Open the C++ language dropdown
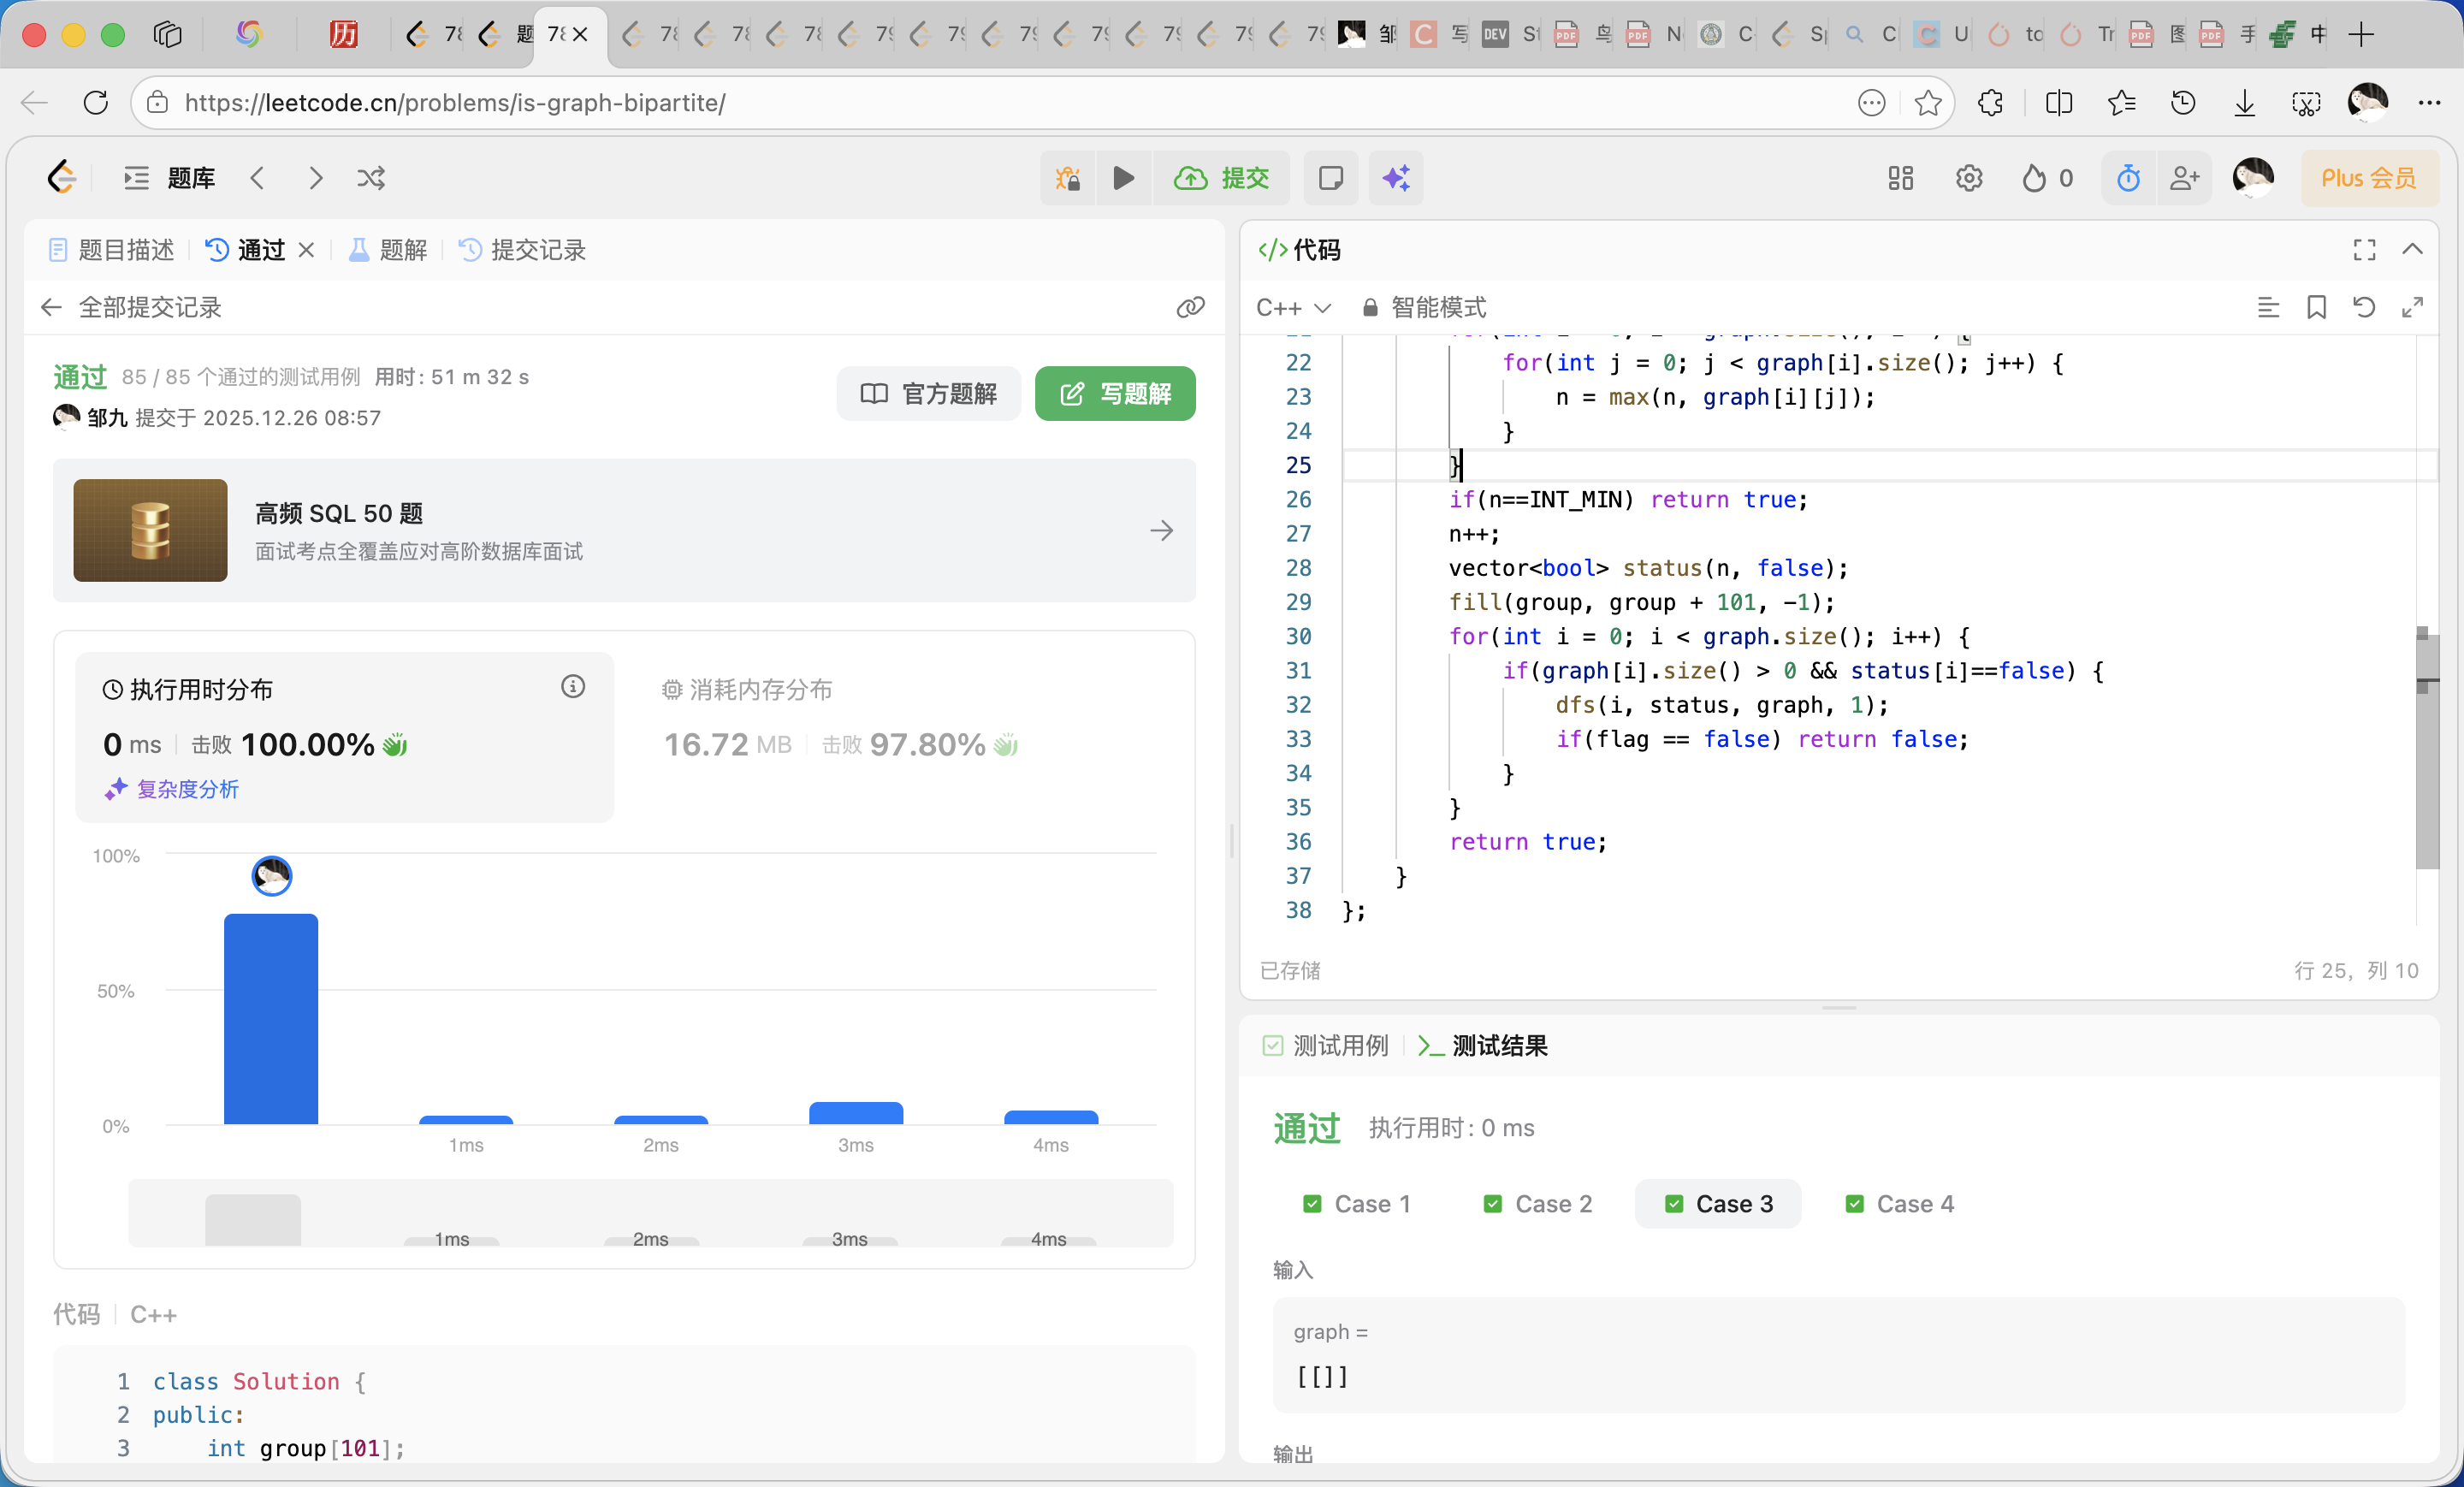This screenshot has height=1487, width=2464. 1294,307
